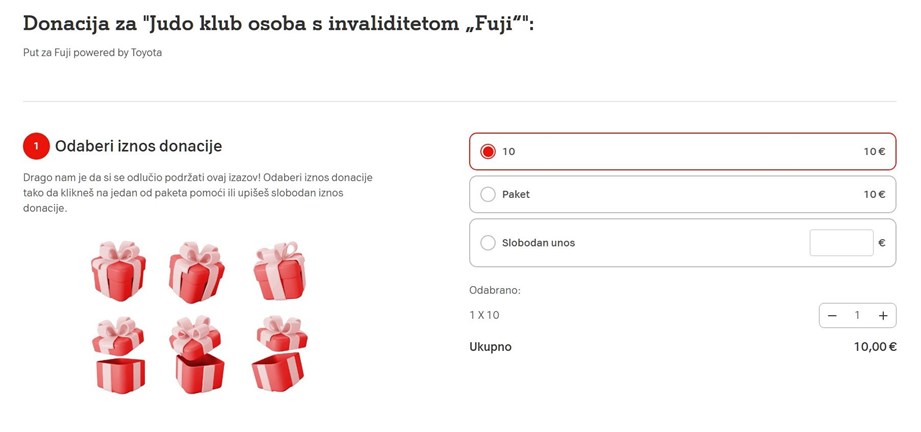Decrease quantity with the minus button
The image size is (921, 432).
832,316
